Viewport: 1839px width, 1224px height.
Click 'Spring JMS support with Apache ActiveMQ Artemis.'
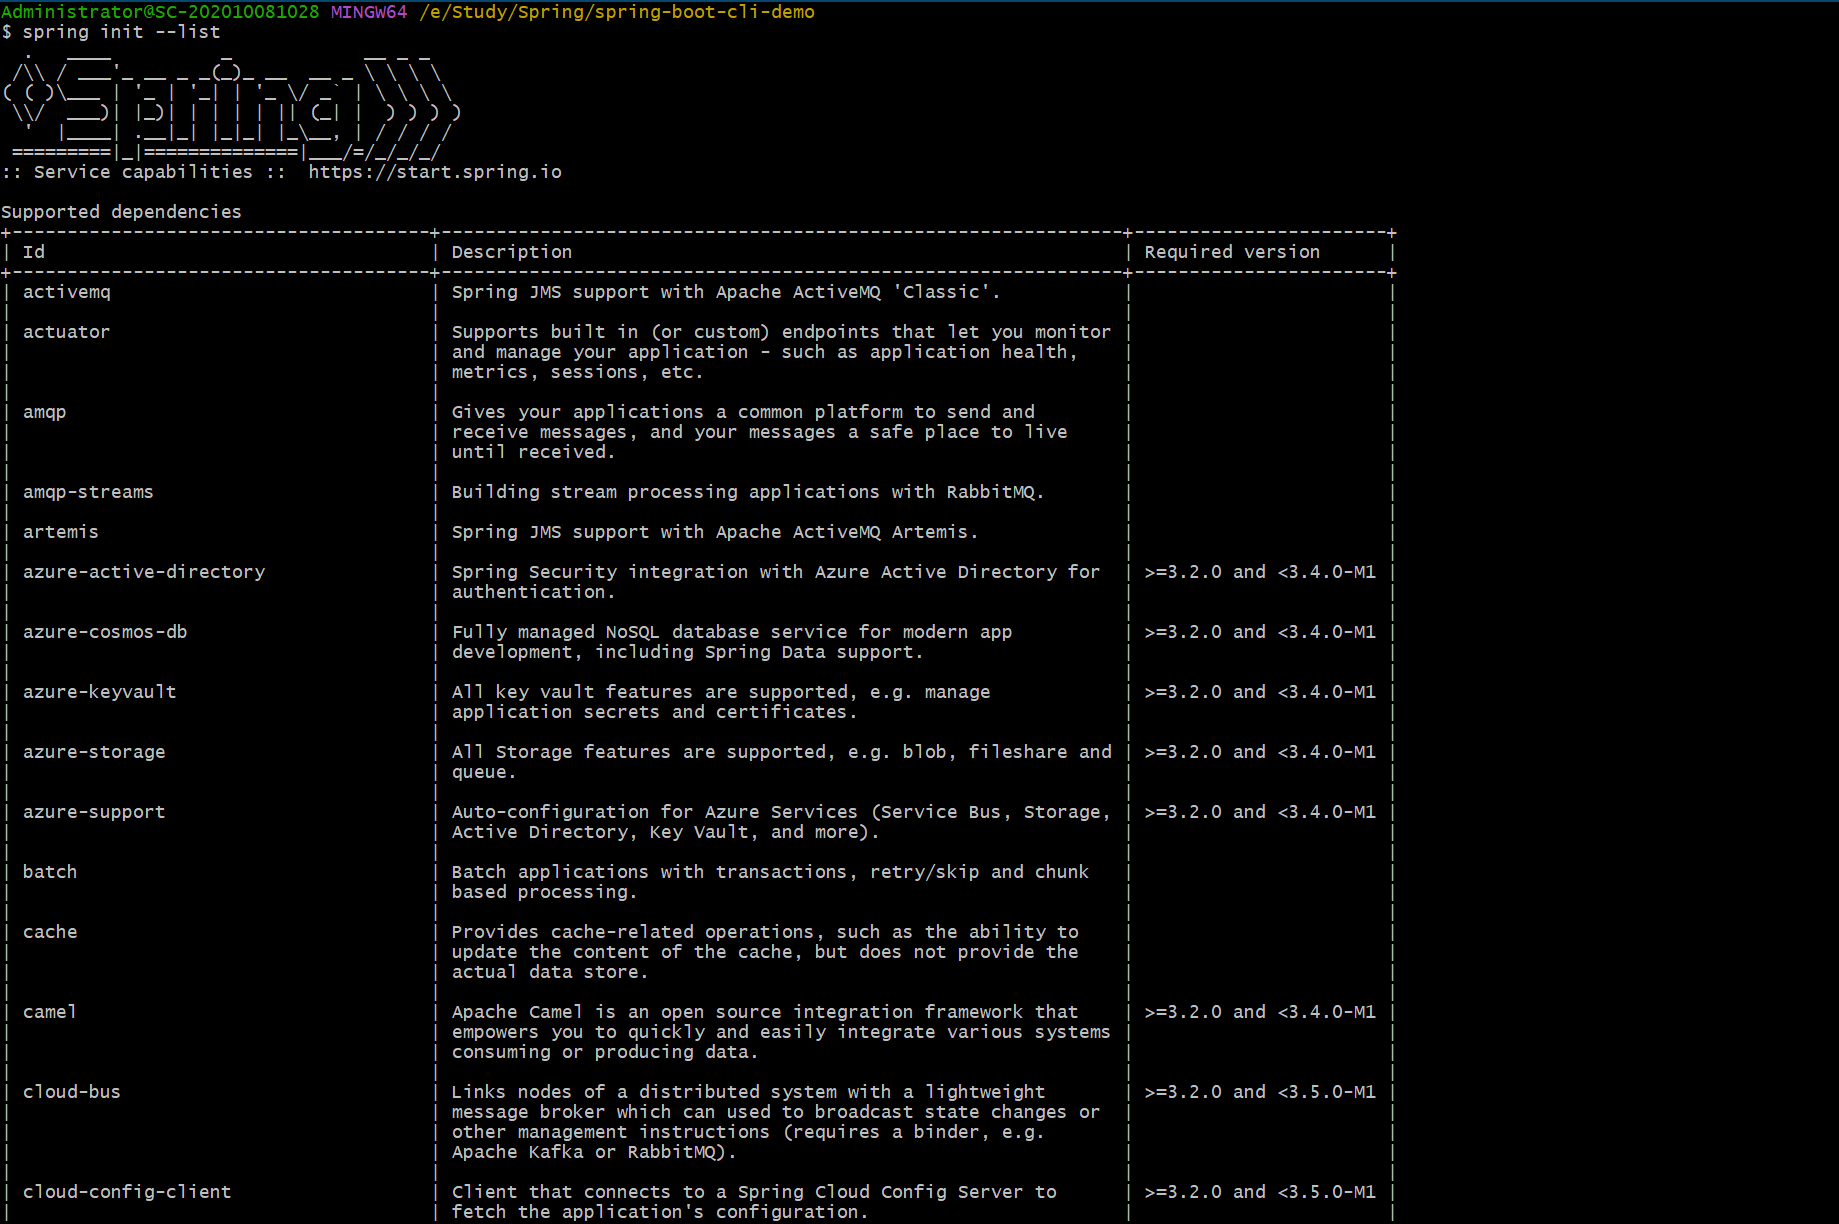click(x=715, y=532)
